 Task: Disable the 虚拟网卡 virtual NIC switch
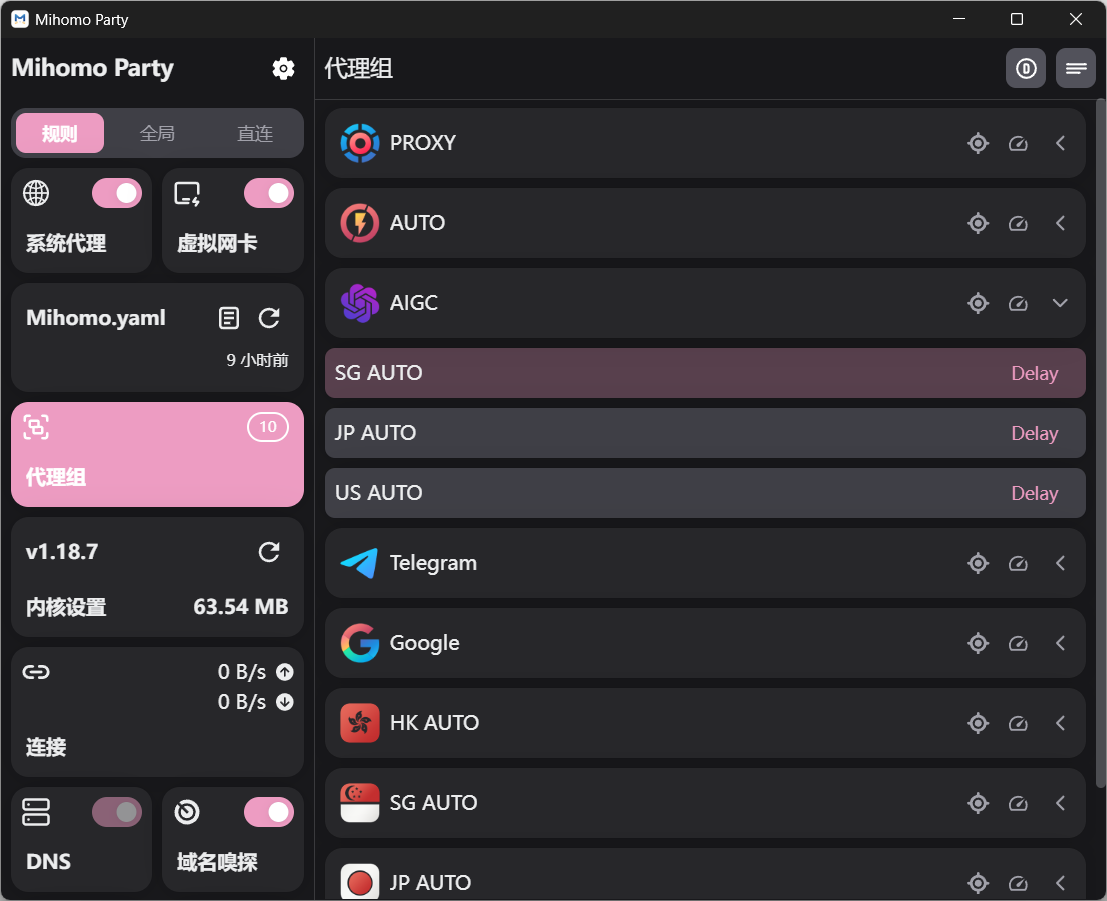268,193
